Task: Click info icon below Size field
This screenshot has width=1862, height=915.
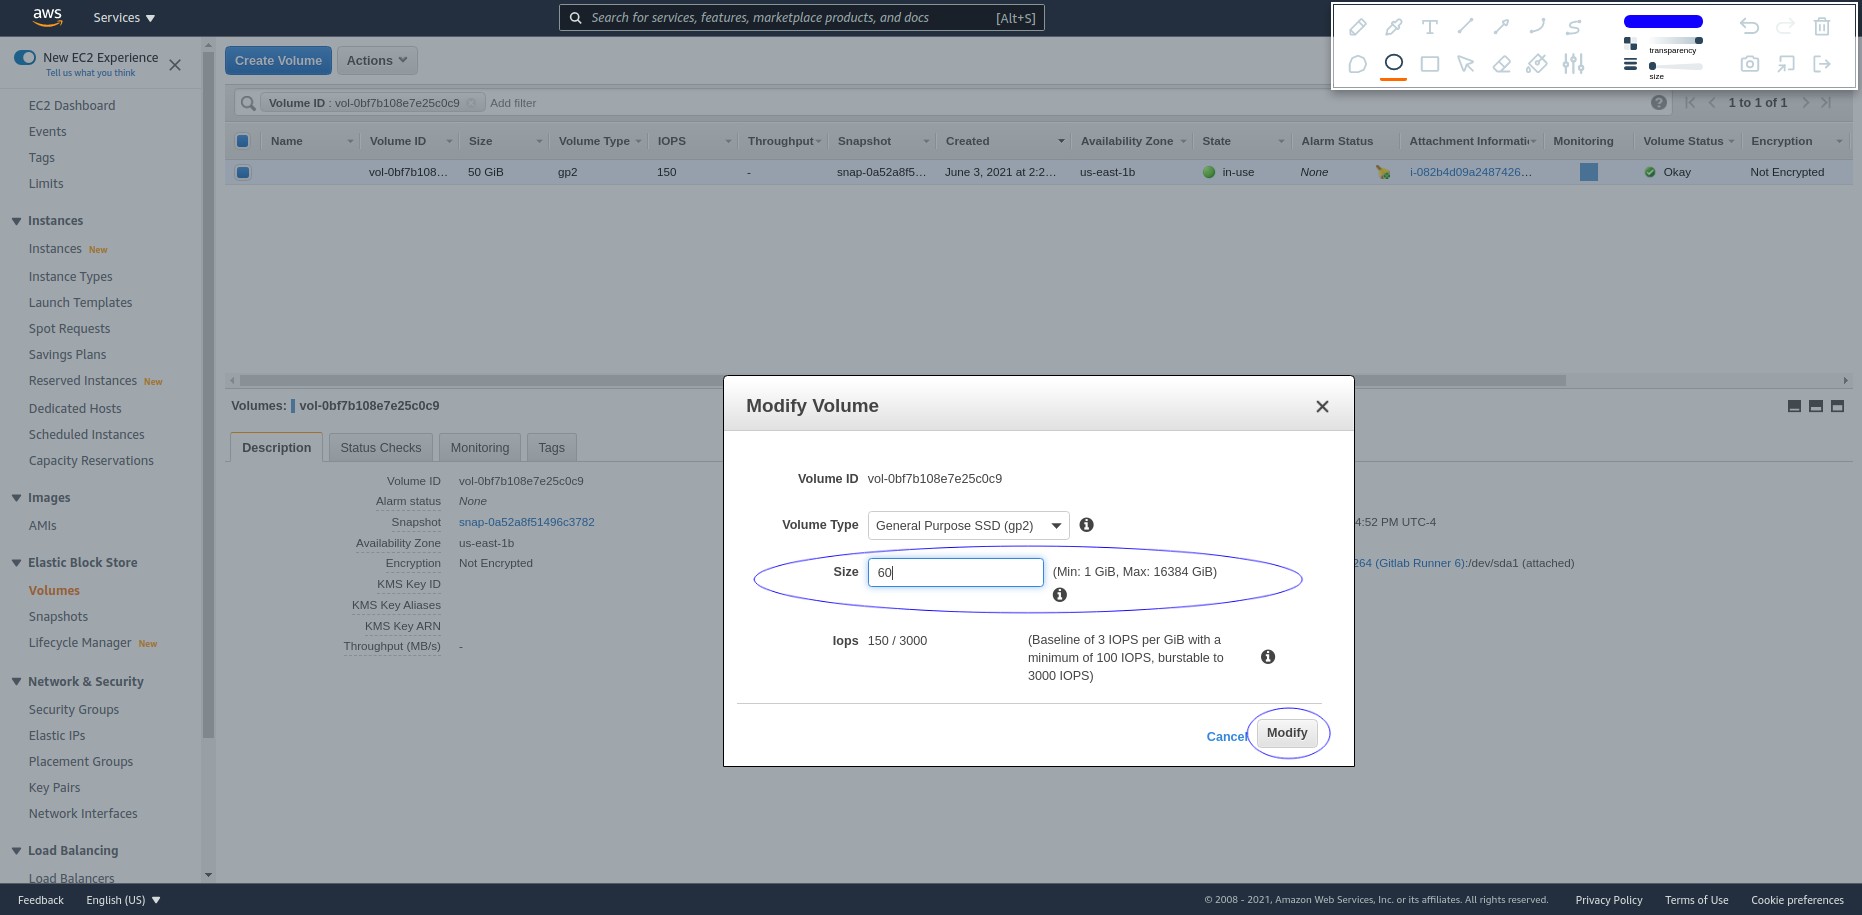Action: [1060, 595]
